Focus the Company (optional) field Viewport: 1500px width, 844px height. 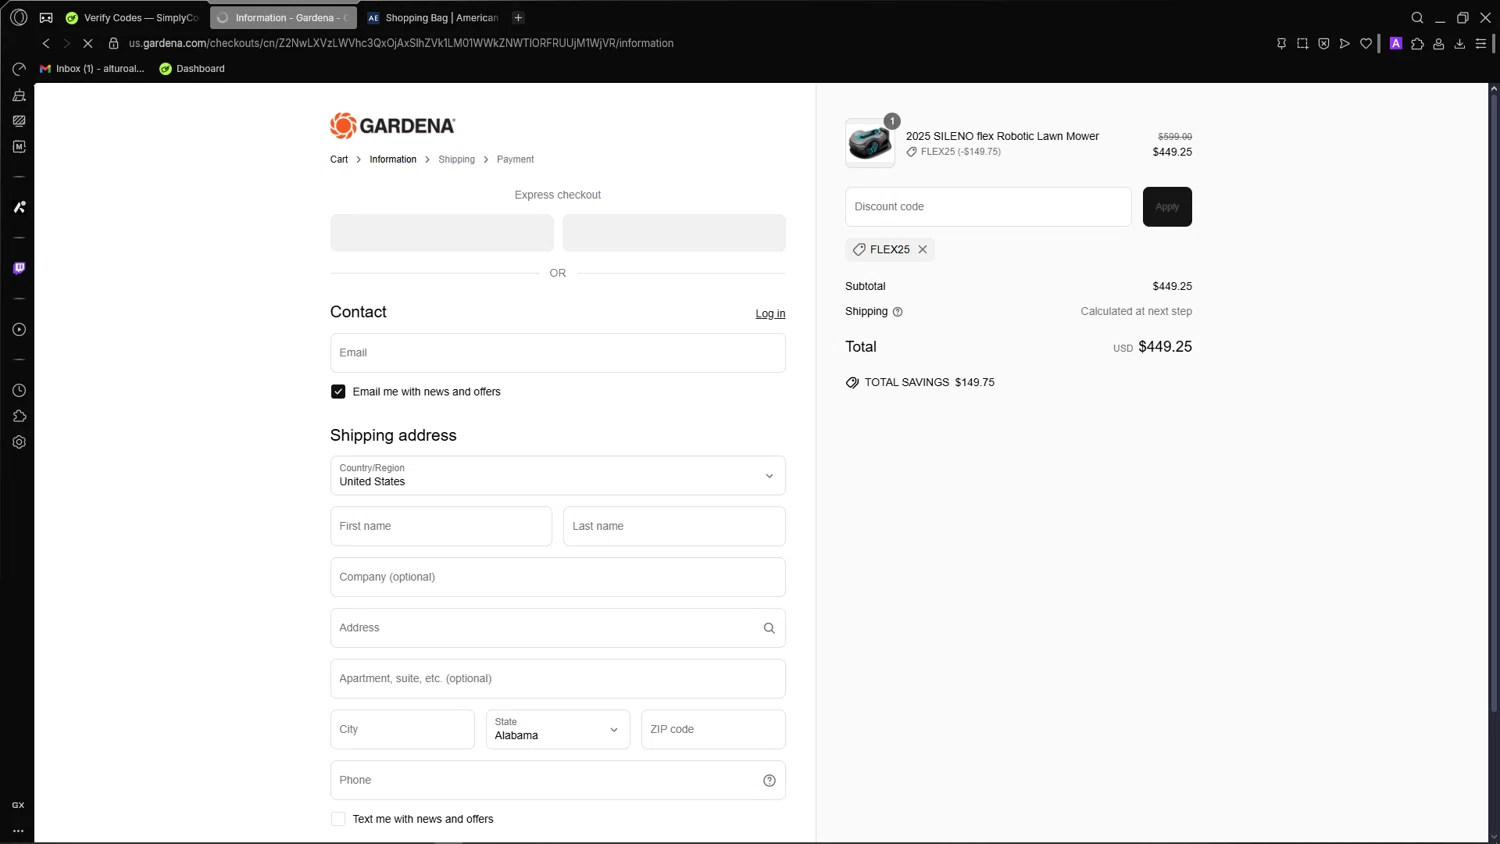[x=558, y=577]
